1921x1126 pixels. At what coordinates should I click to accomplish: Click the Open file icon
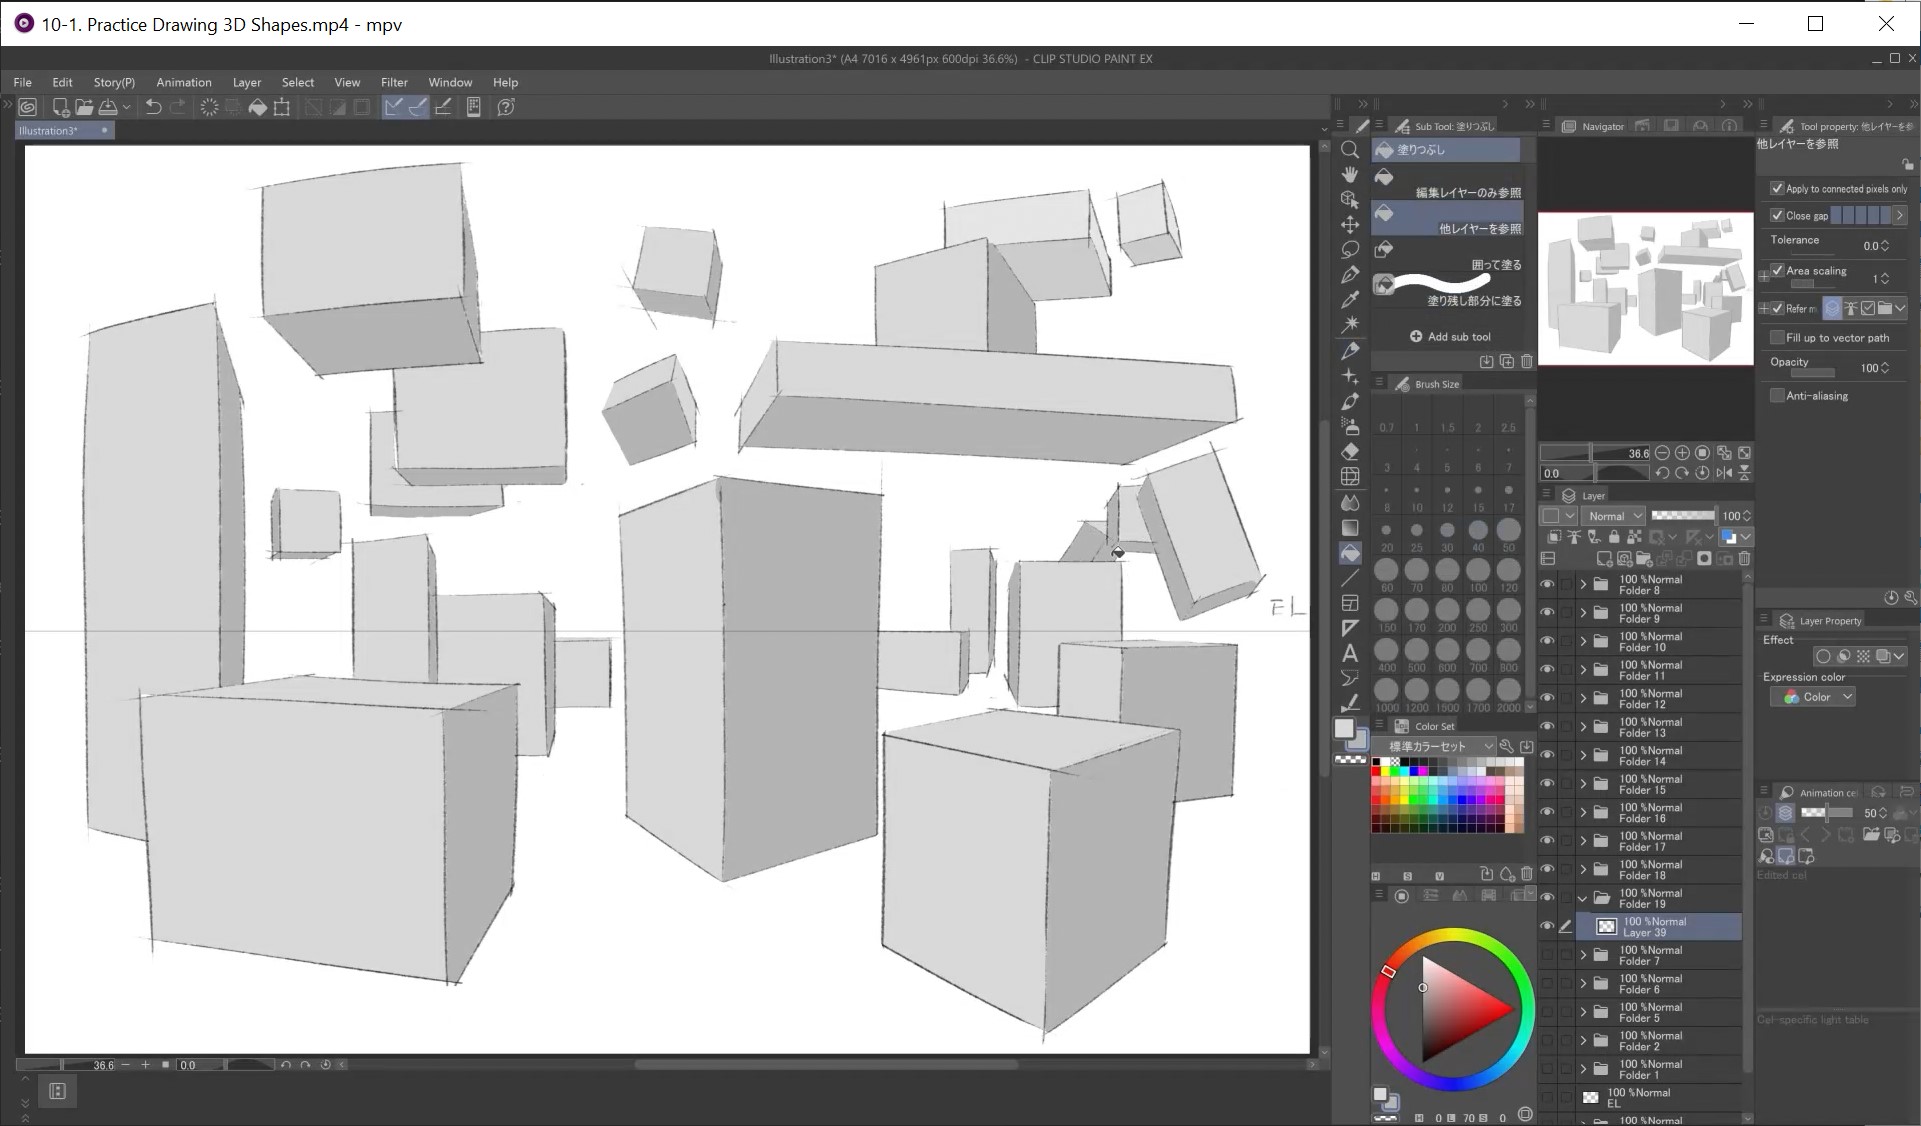(x=84, y=107)
